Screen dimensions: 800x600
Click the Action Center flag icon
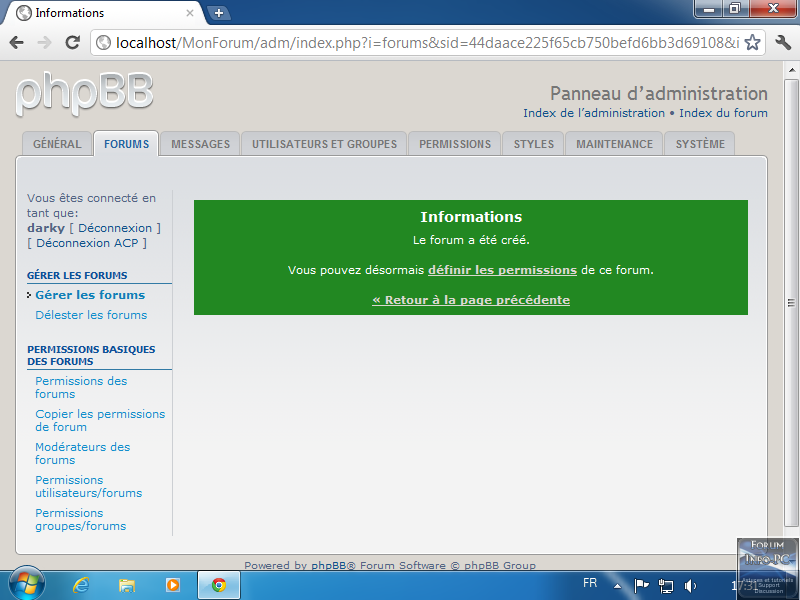641,586
